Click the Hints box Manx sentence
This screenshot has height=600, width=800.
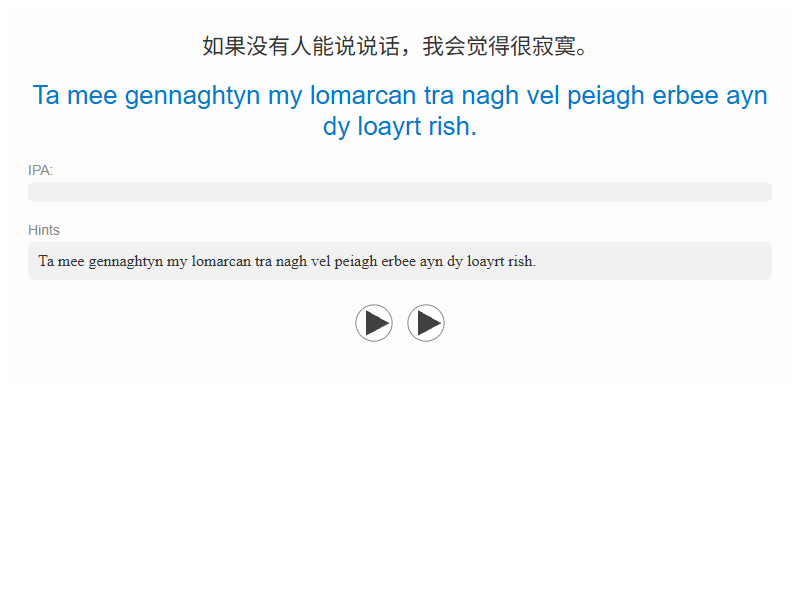pyautogui.click(x=287, y=261)
